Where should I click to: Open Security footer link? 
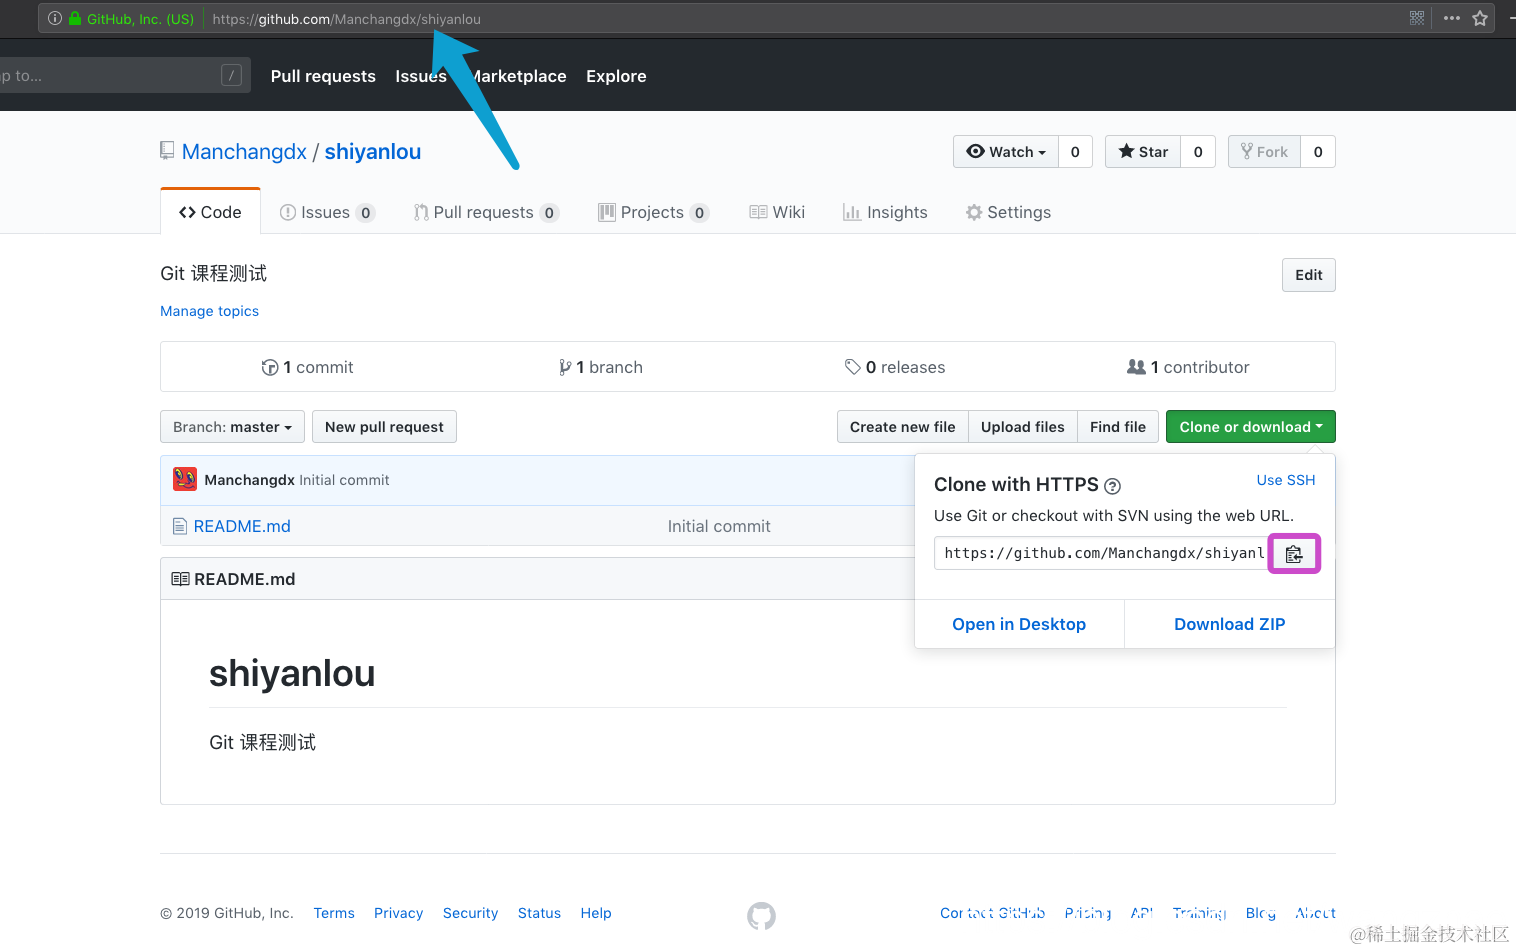(x=470, y=913)
